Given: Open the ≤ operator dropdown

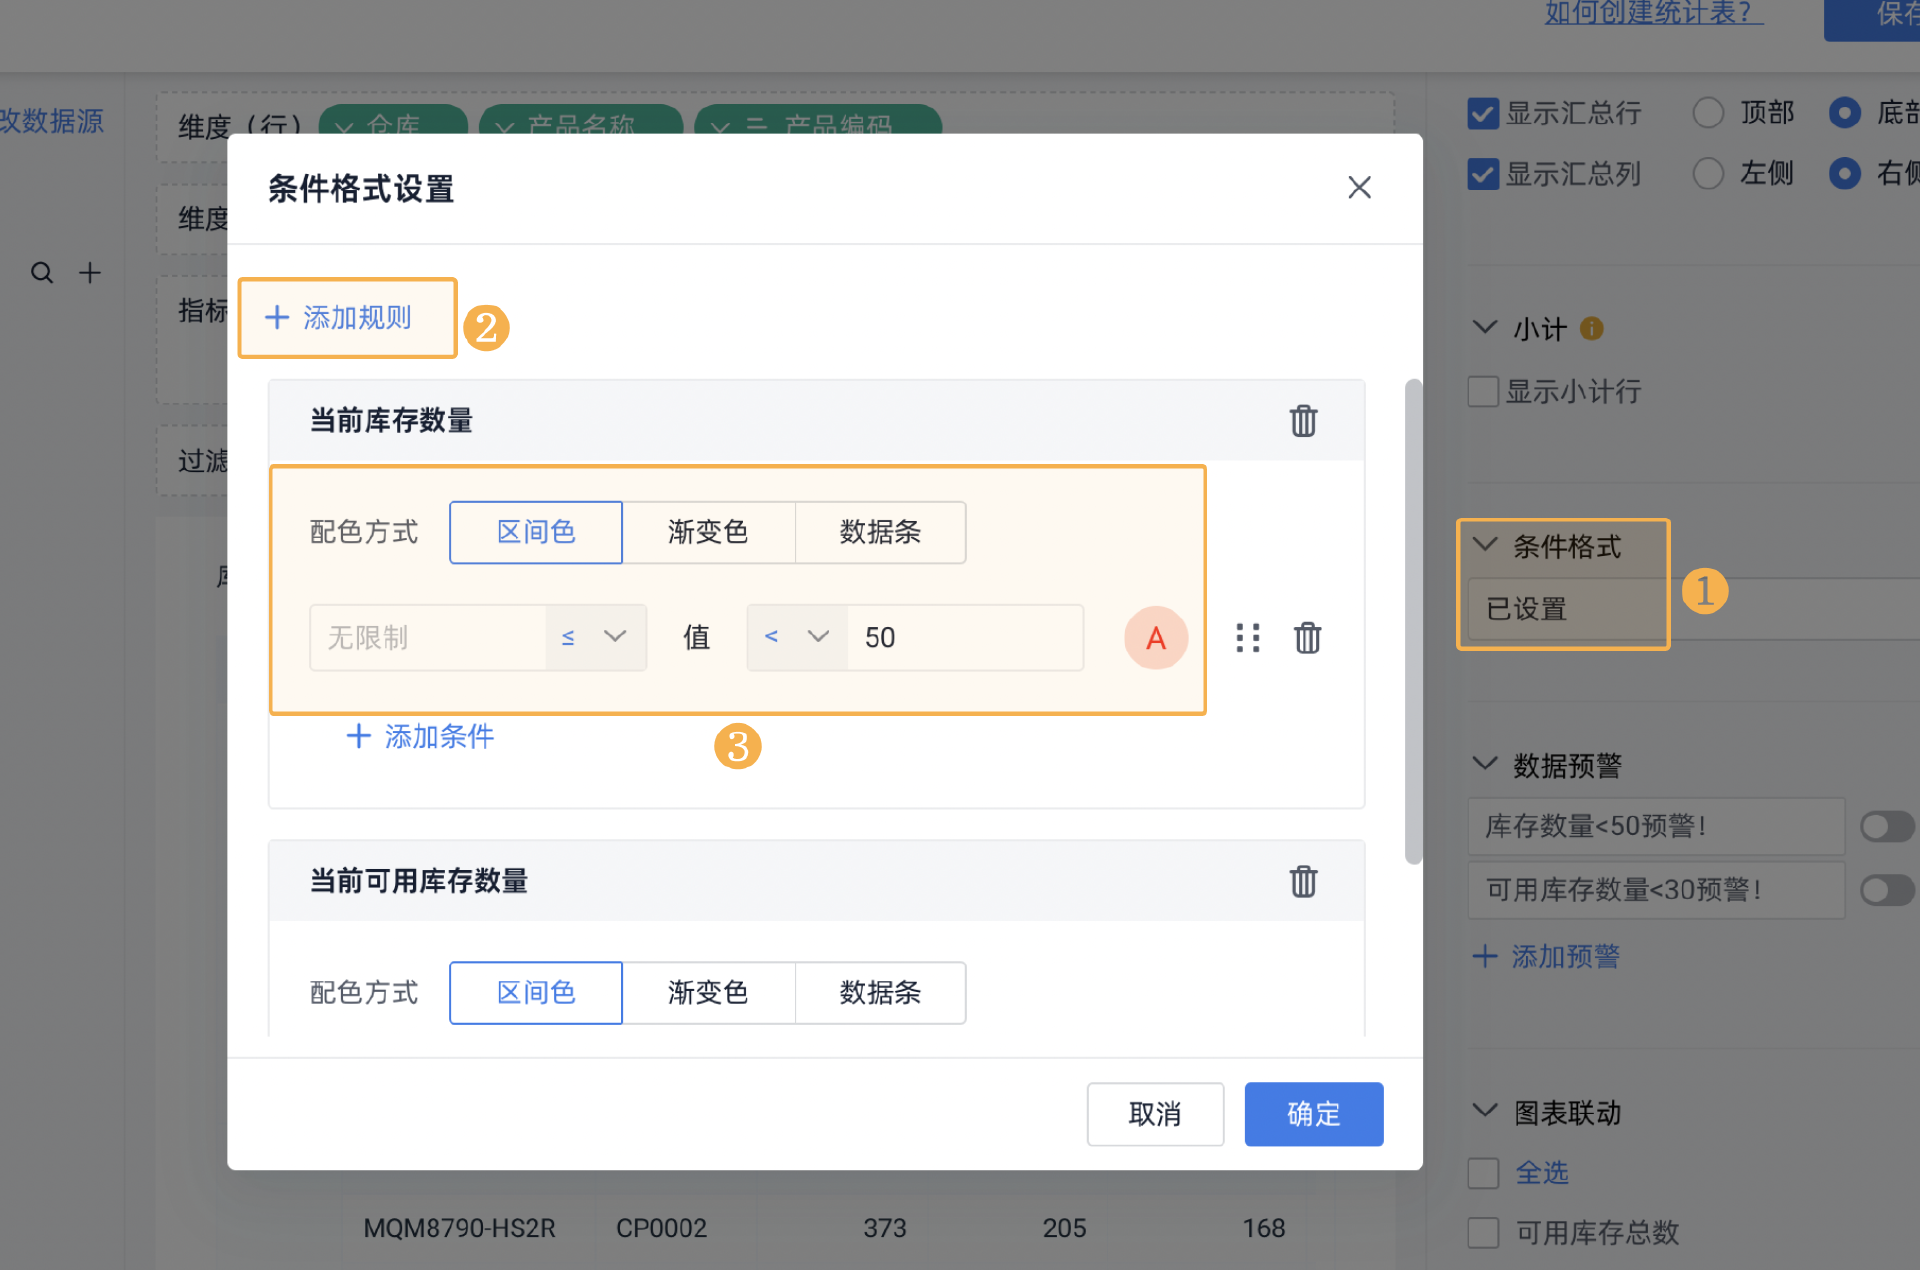Looking at the screenshot, I should click(x=595, y=637).
